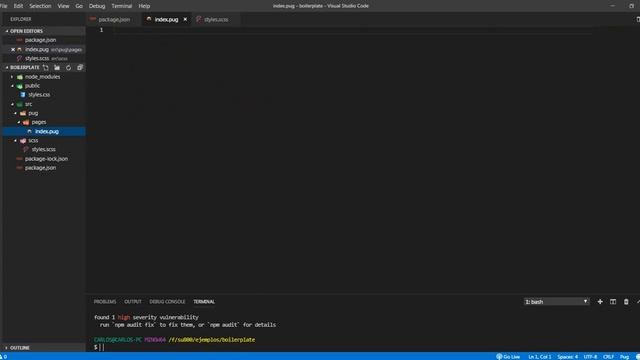Close index.pug in Open Editors list

[x=13, y=49]
